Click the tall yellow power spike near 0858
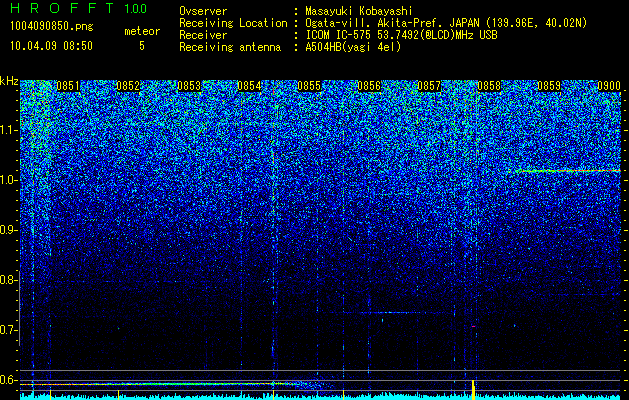This screenshot has width=629, height=400. point(473,389)
